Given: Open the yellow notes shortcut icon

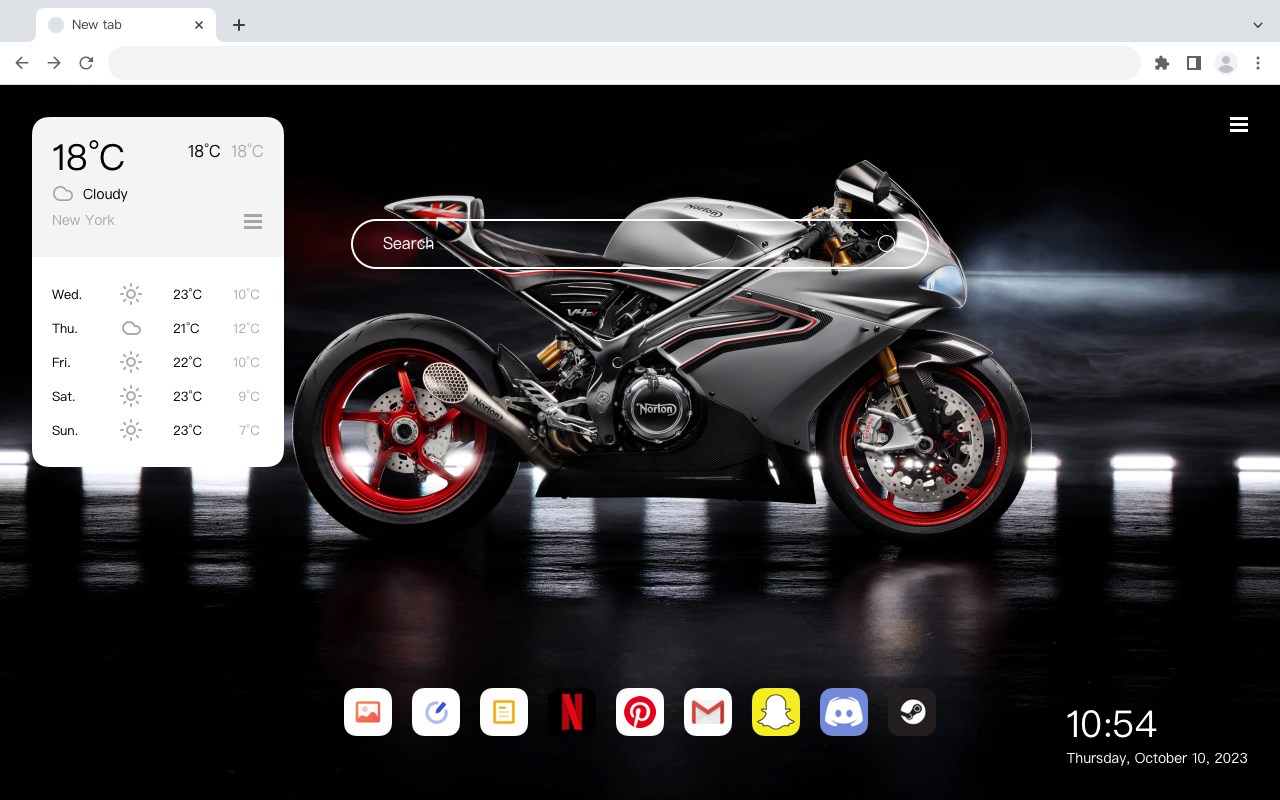Looking at the screenshot, I should pos(504,712).
